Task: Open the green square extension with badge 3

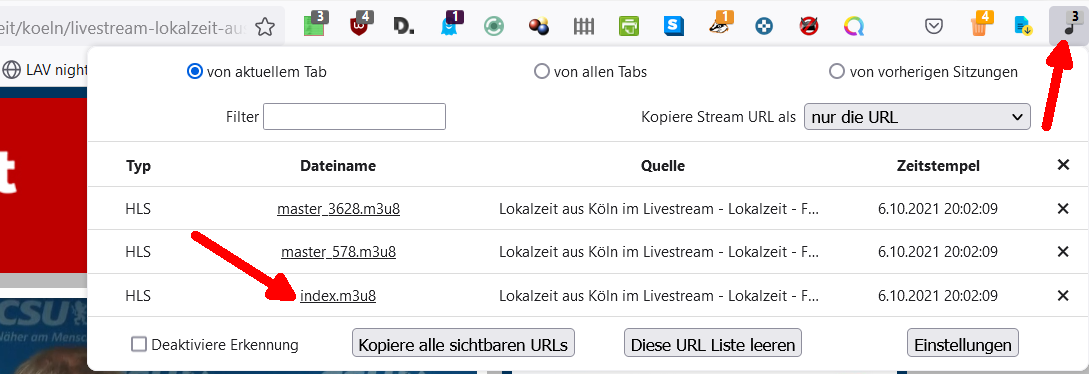Action: point(316,26)
